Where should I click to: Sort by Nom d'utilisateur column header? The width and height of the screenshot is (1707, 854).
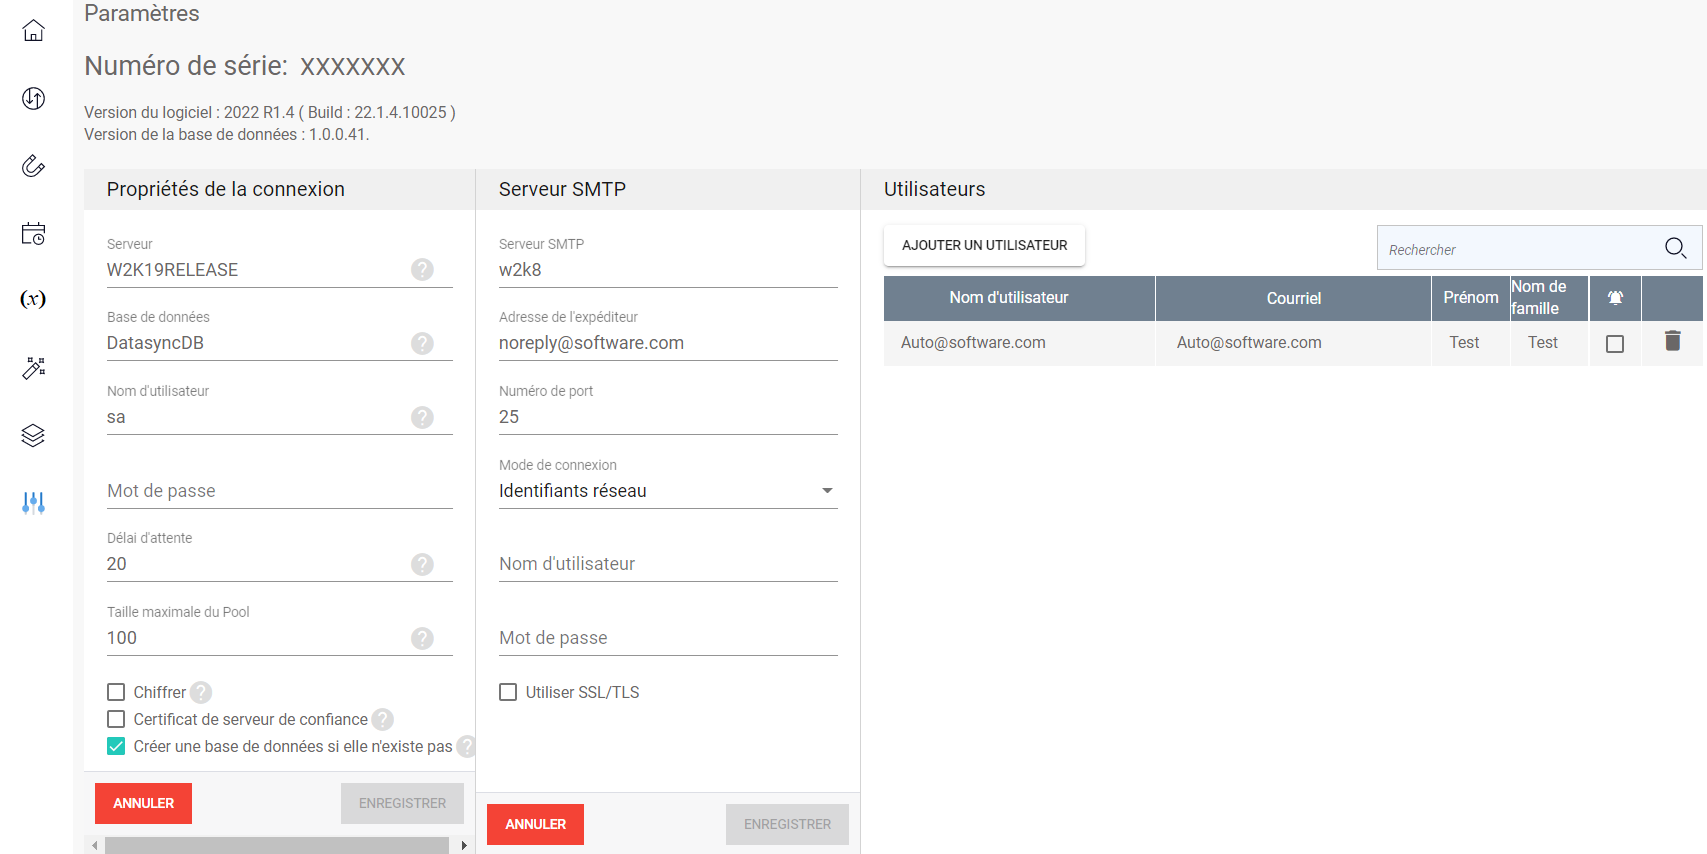click(x=1008, y=298)
